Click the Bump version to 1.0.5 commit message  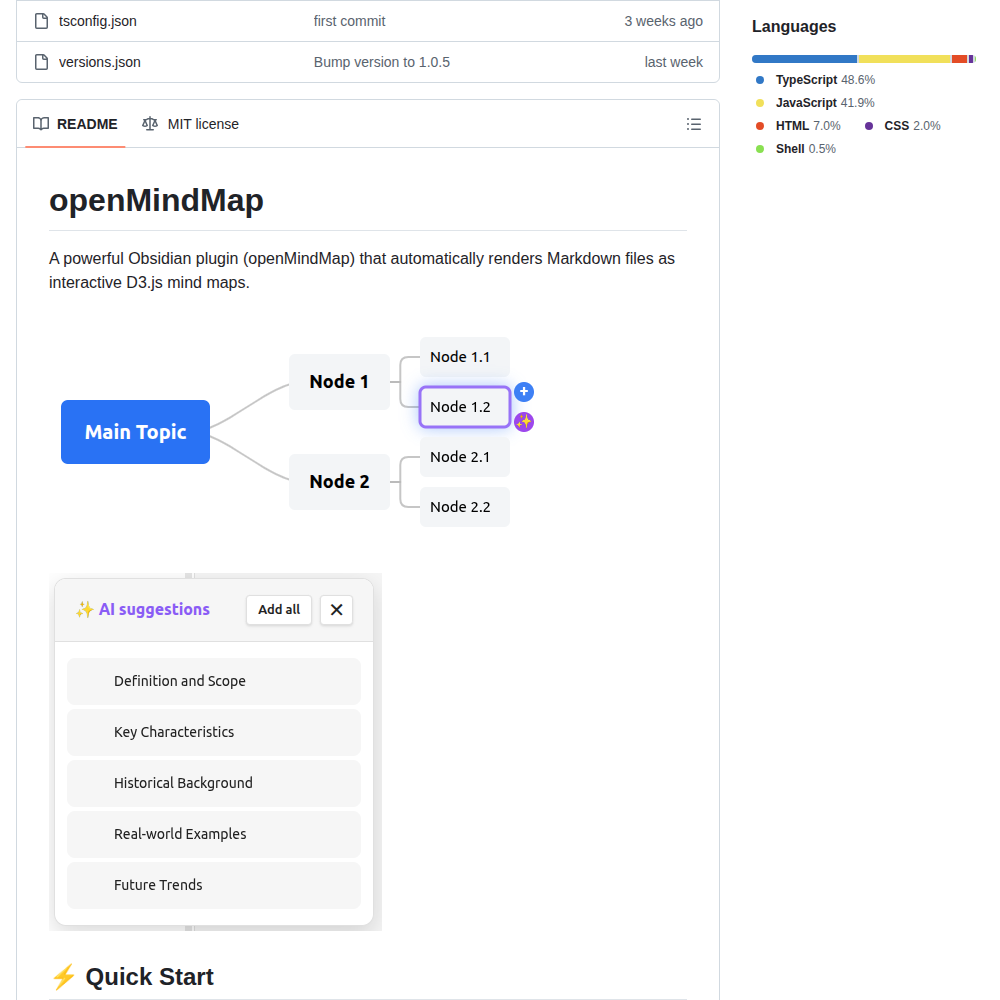coord(382,61)
